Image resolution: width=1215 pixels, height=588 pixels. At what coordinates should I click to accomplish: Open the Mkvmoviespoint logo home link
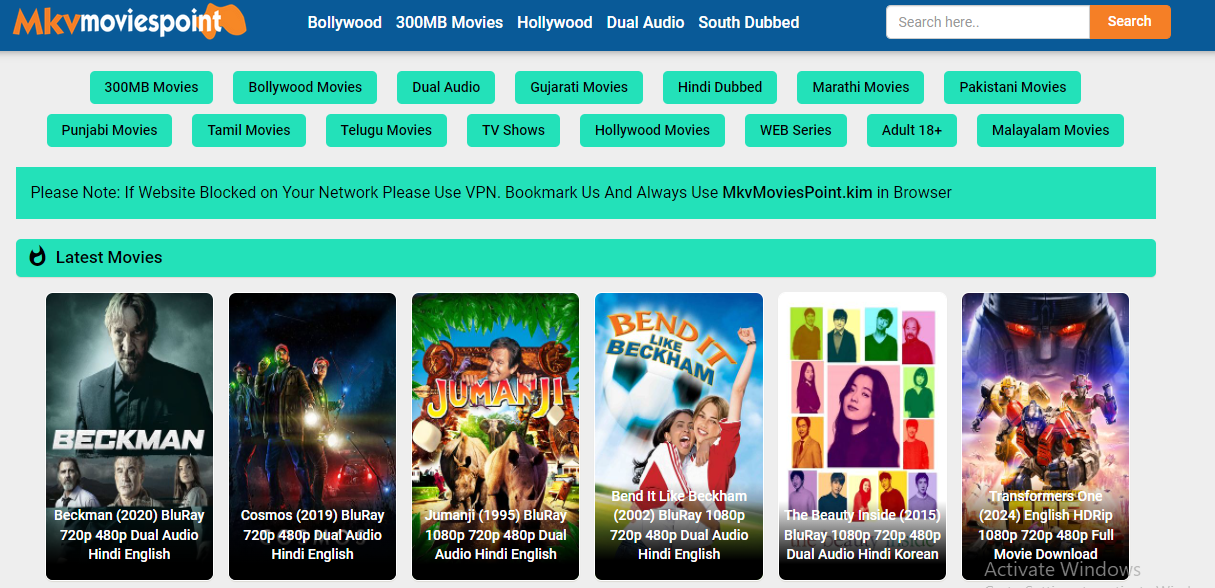(x=129, y=22)
